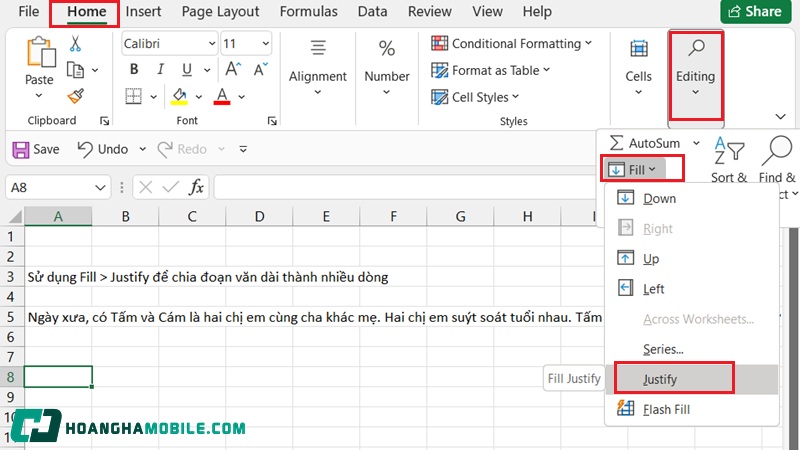This screenshot has width=800, height=450.
Task: Click the Cut scissors icon
Action: [75, 44]
